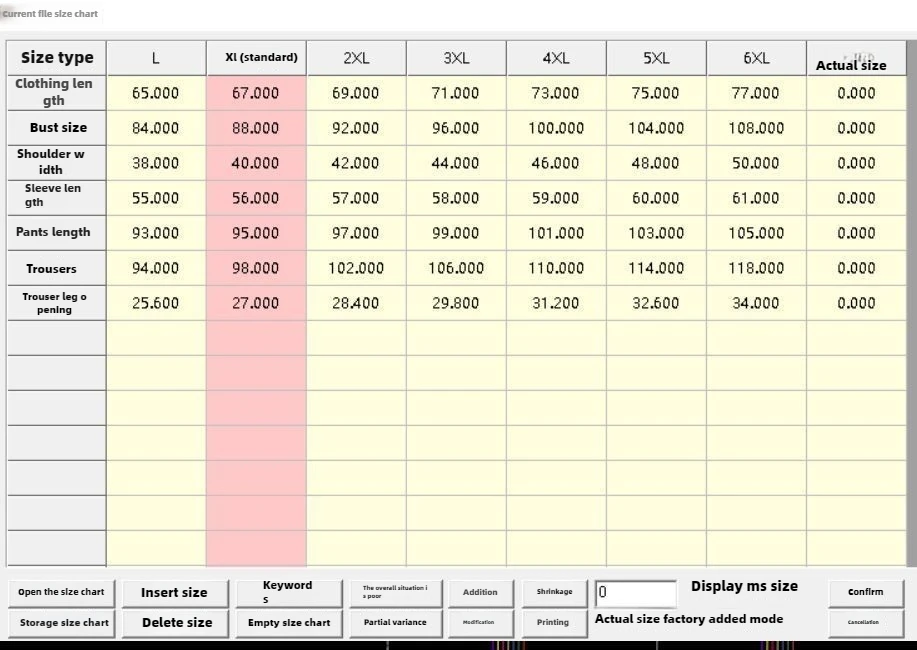
Task: Select Clothing length cell for 2XL
Action: [356, 93]
